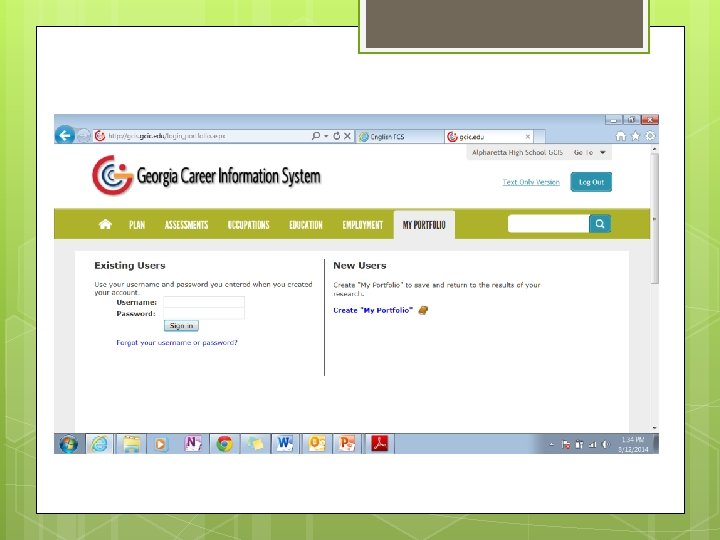Switch to the English FCS browser tab
The image size is (720, 540).
click(x=399, y=136)
